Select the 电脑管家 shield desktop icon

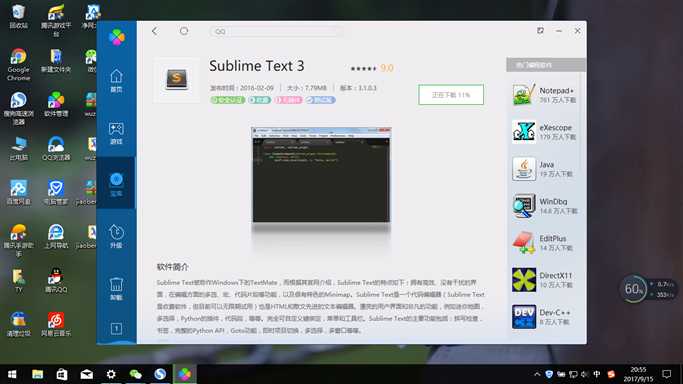click(56, 192)
